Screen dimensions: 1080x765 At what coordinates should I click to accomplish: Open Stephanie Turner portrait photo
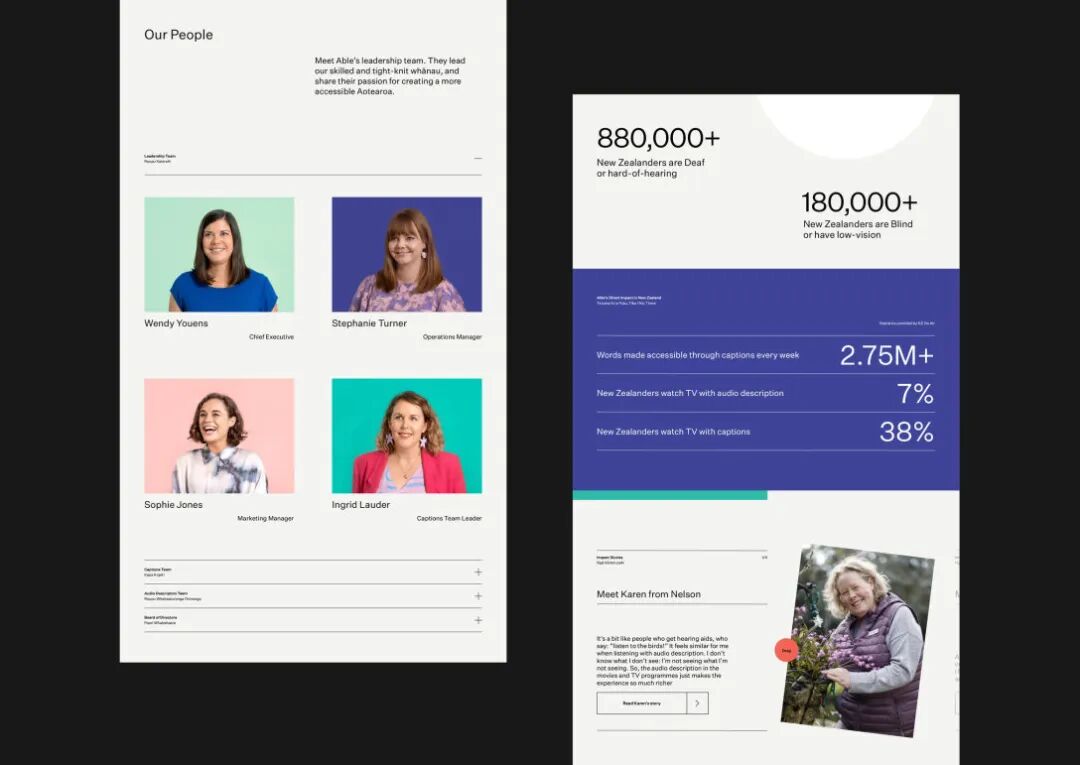[x=407, y=255]
